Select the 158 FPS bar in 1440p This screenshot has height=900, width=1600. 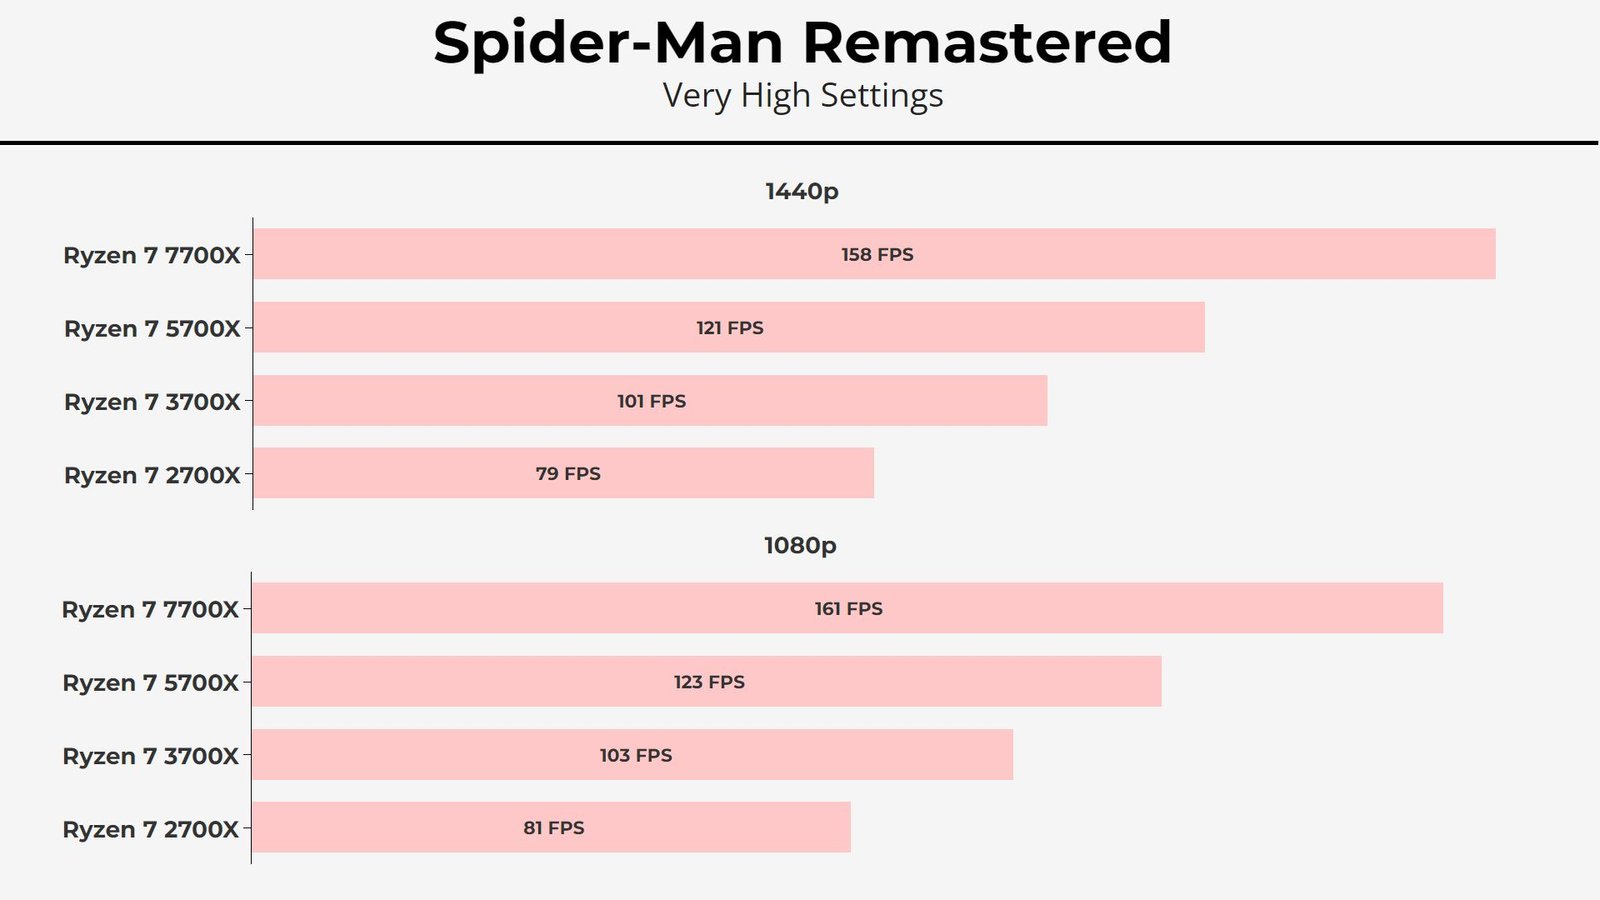[x=874, y=254]
